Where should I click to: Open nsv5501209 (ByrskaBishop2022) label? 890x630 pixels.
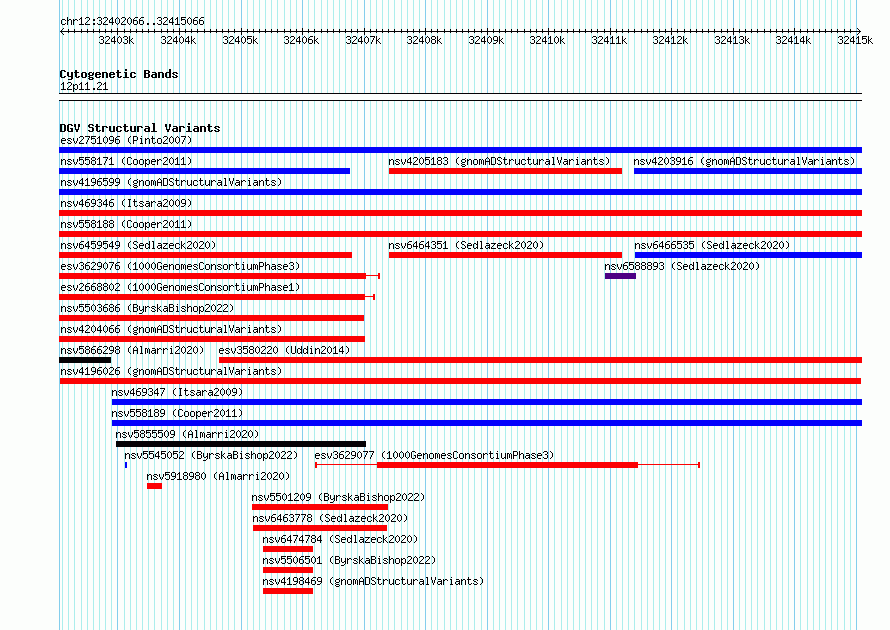click(338, 497)
